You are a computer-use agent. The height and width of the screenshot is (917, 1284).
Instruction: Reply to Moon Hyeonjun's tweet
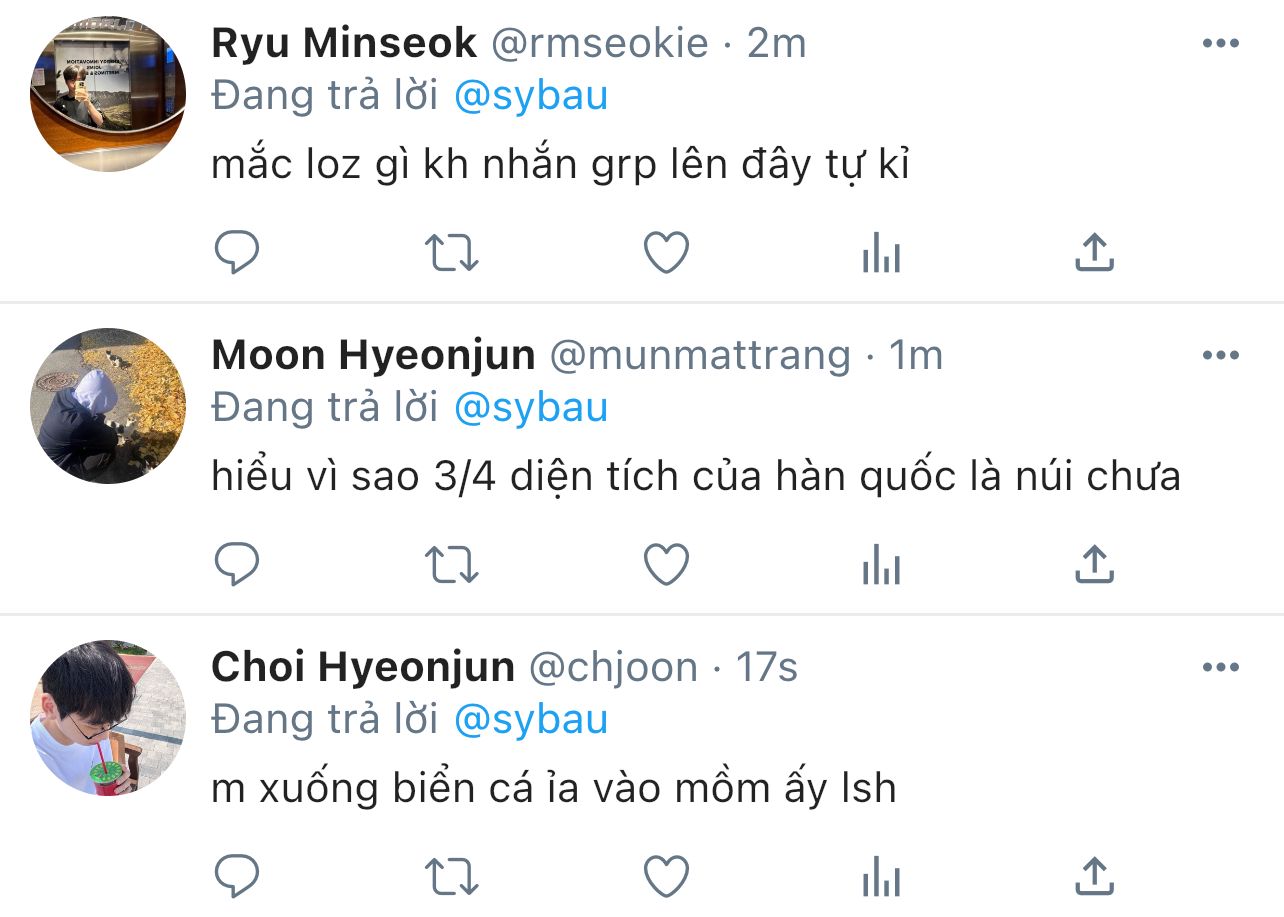238,566
